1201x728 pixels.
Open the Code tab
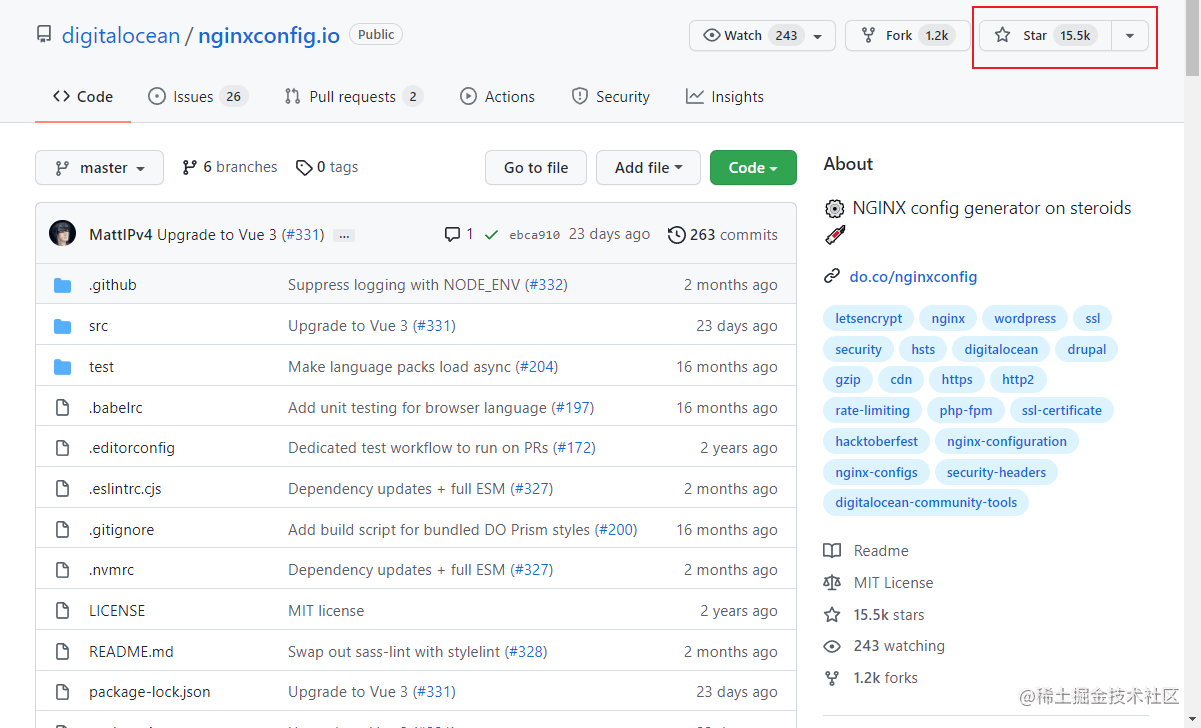[x=83, y=97]
